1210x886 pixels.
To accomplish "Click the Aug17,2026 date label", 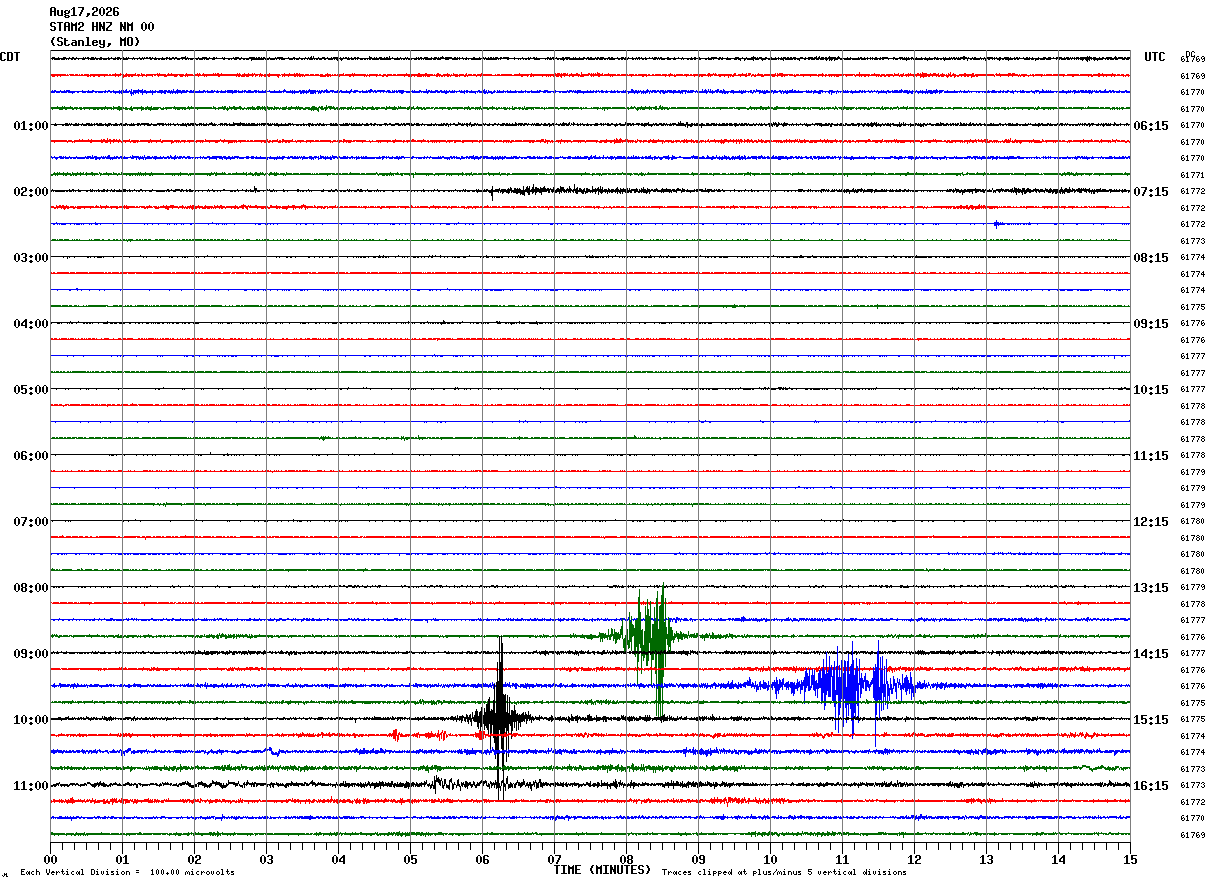I will coord(84,12).
